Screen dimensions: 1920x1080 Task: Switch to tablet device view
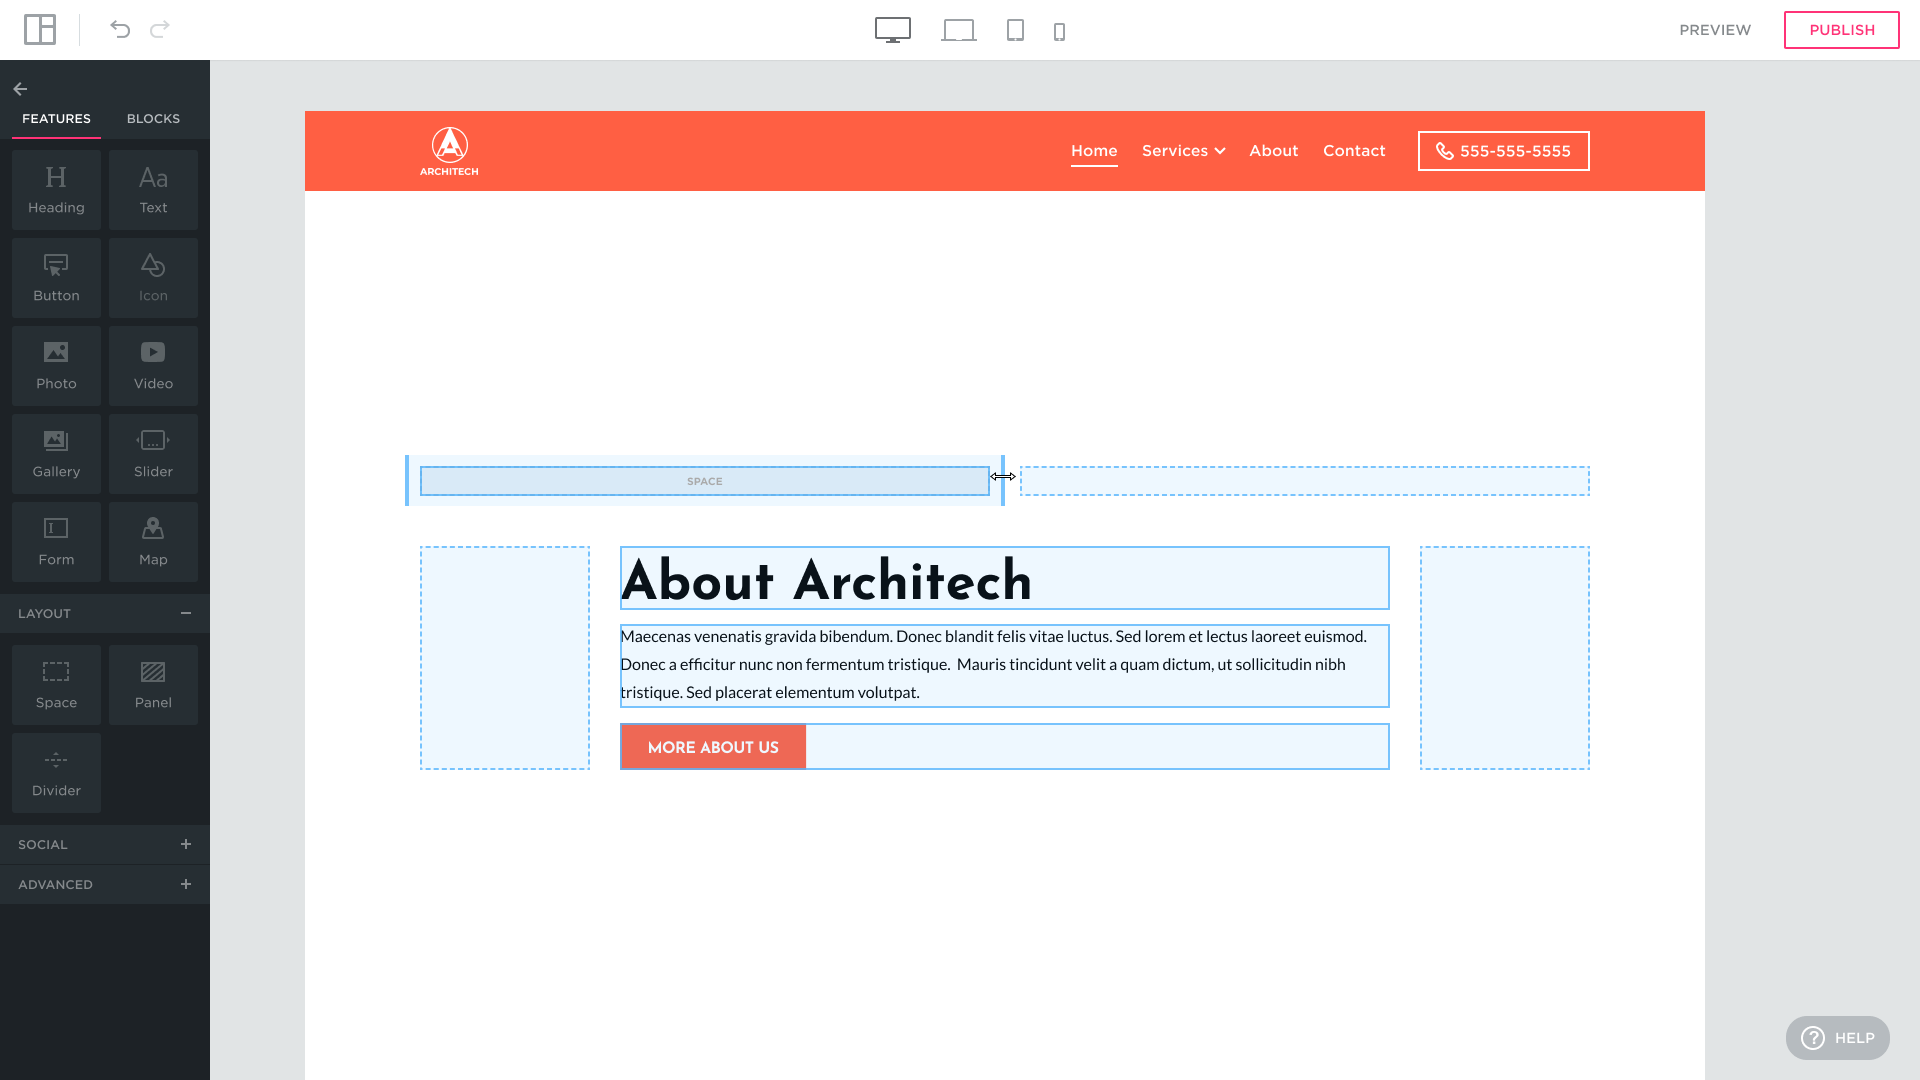(x=1015, y=30)
